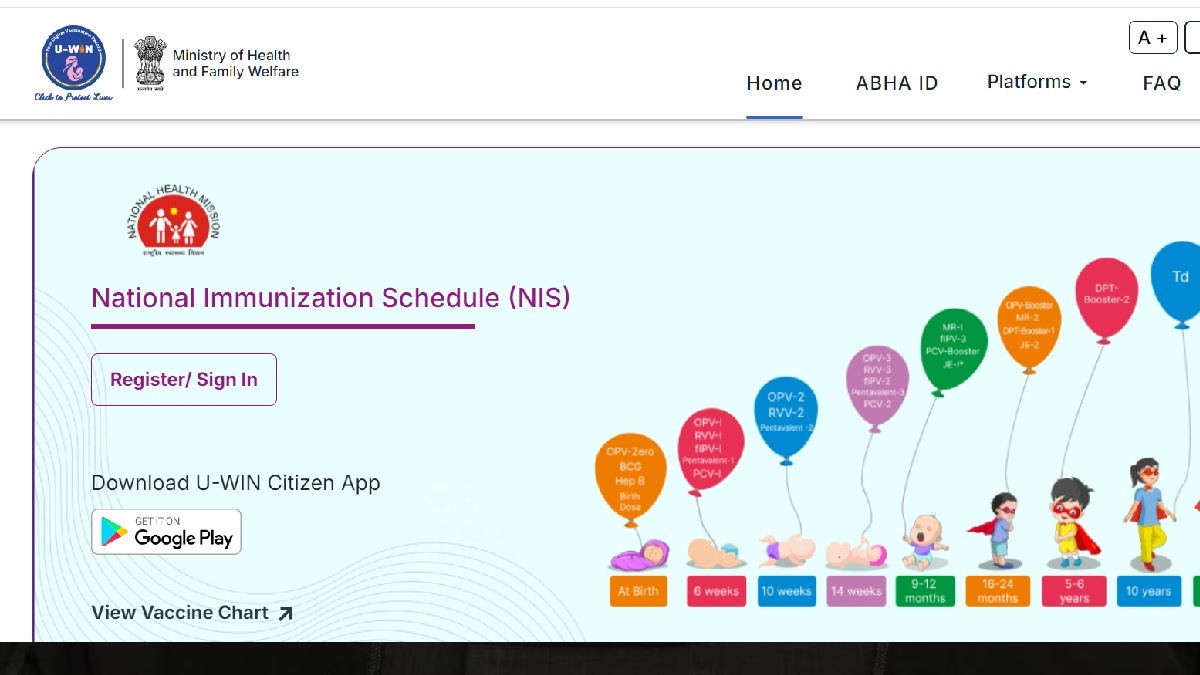Click the At Birth age label
The image size is (1200, 675).
coord(638,591)
